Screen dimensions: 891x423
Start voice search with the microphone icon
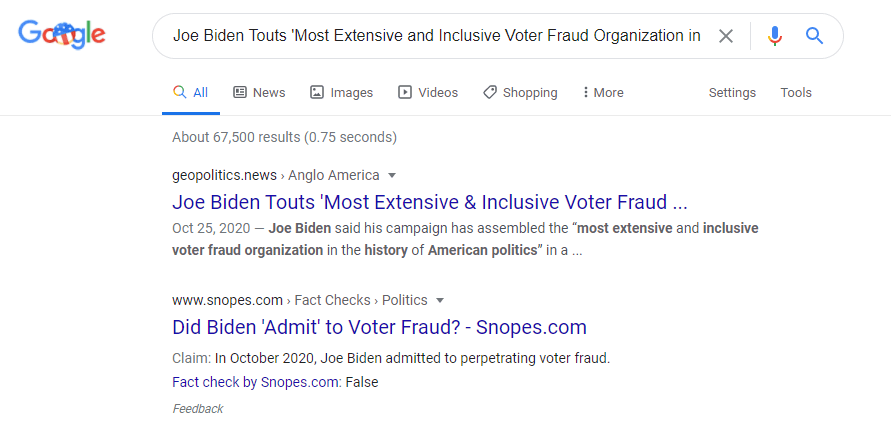tap(775, 36)
